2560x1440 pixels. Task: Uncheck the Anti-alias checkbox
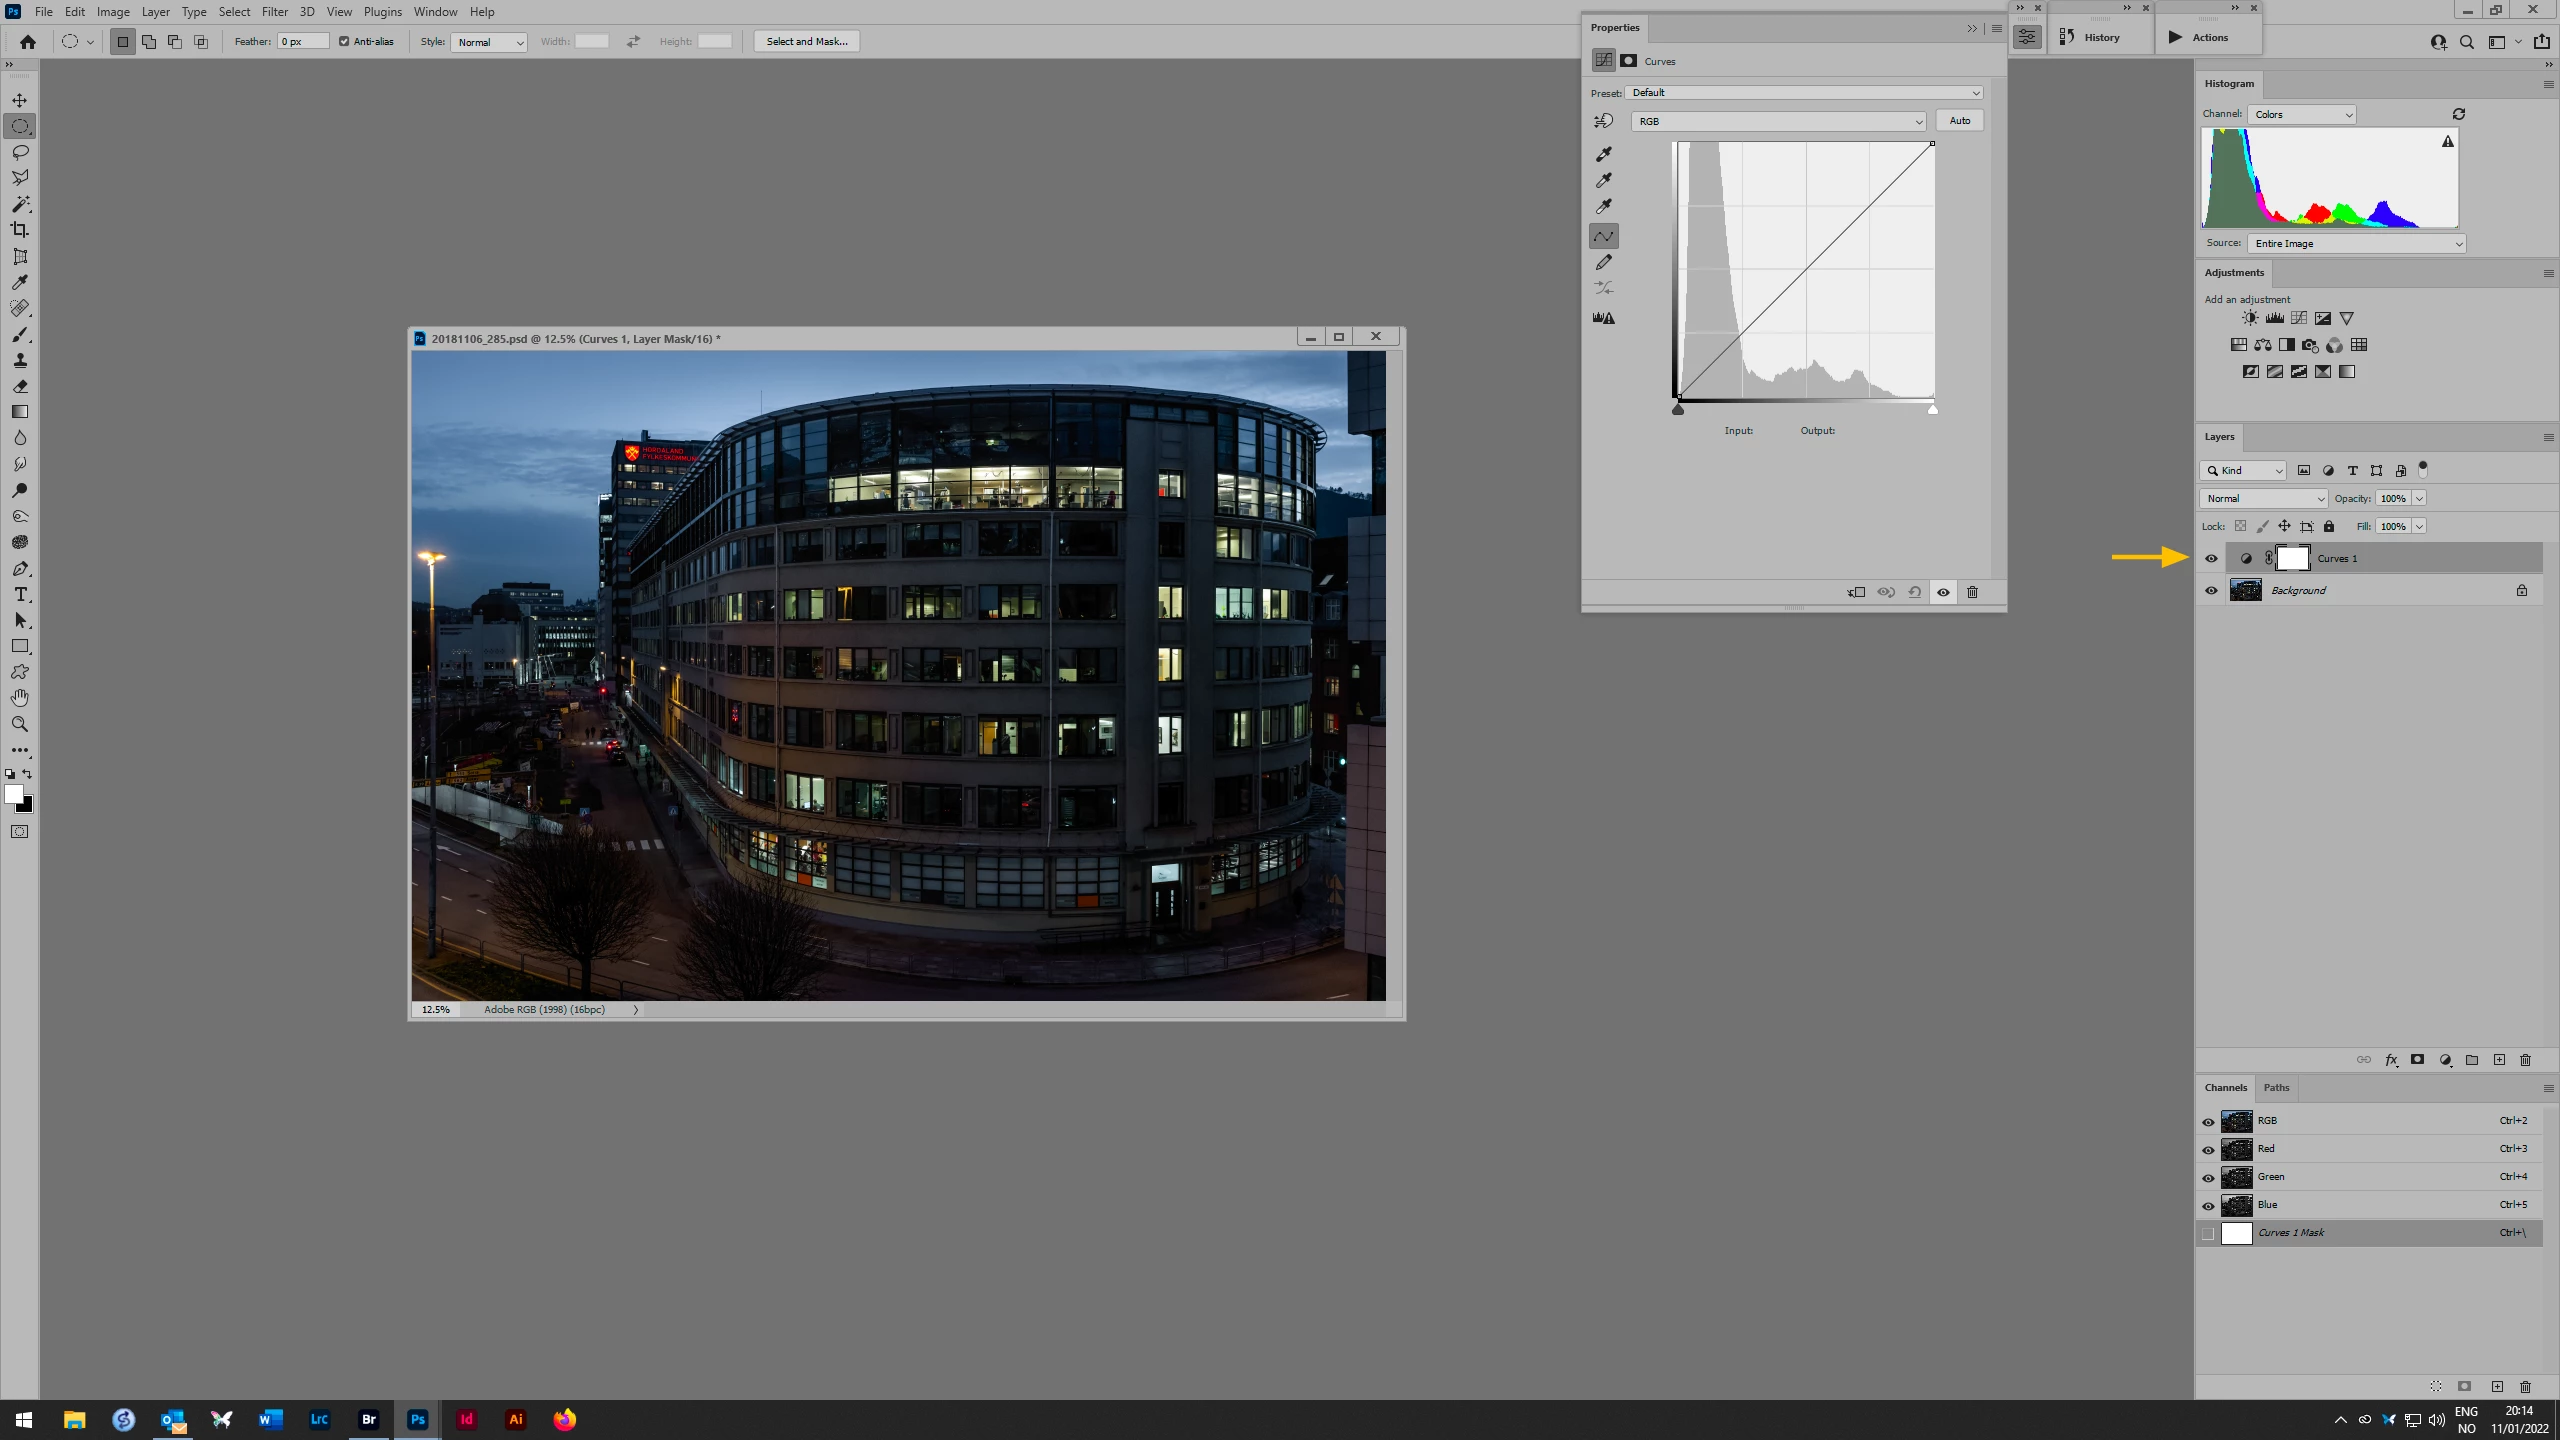tap(344, 42)
